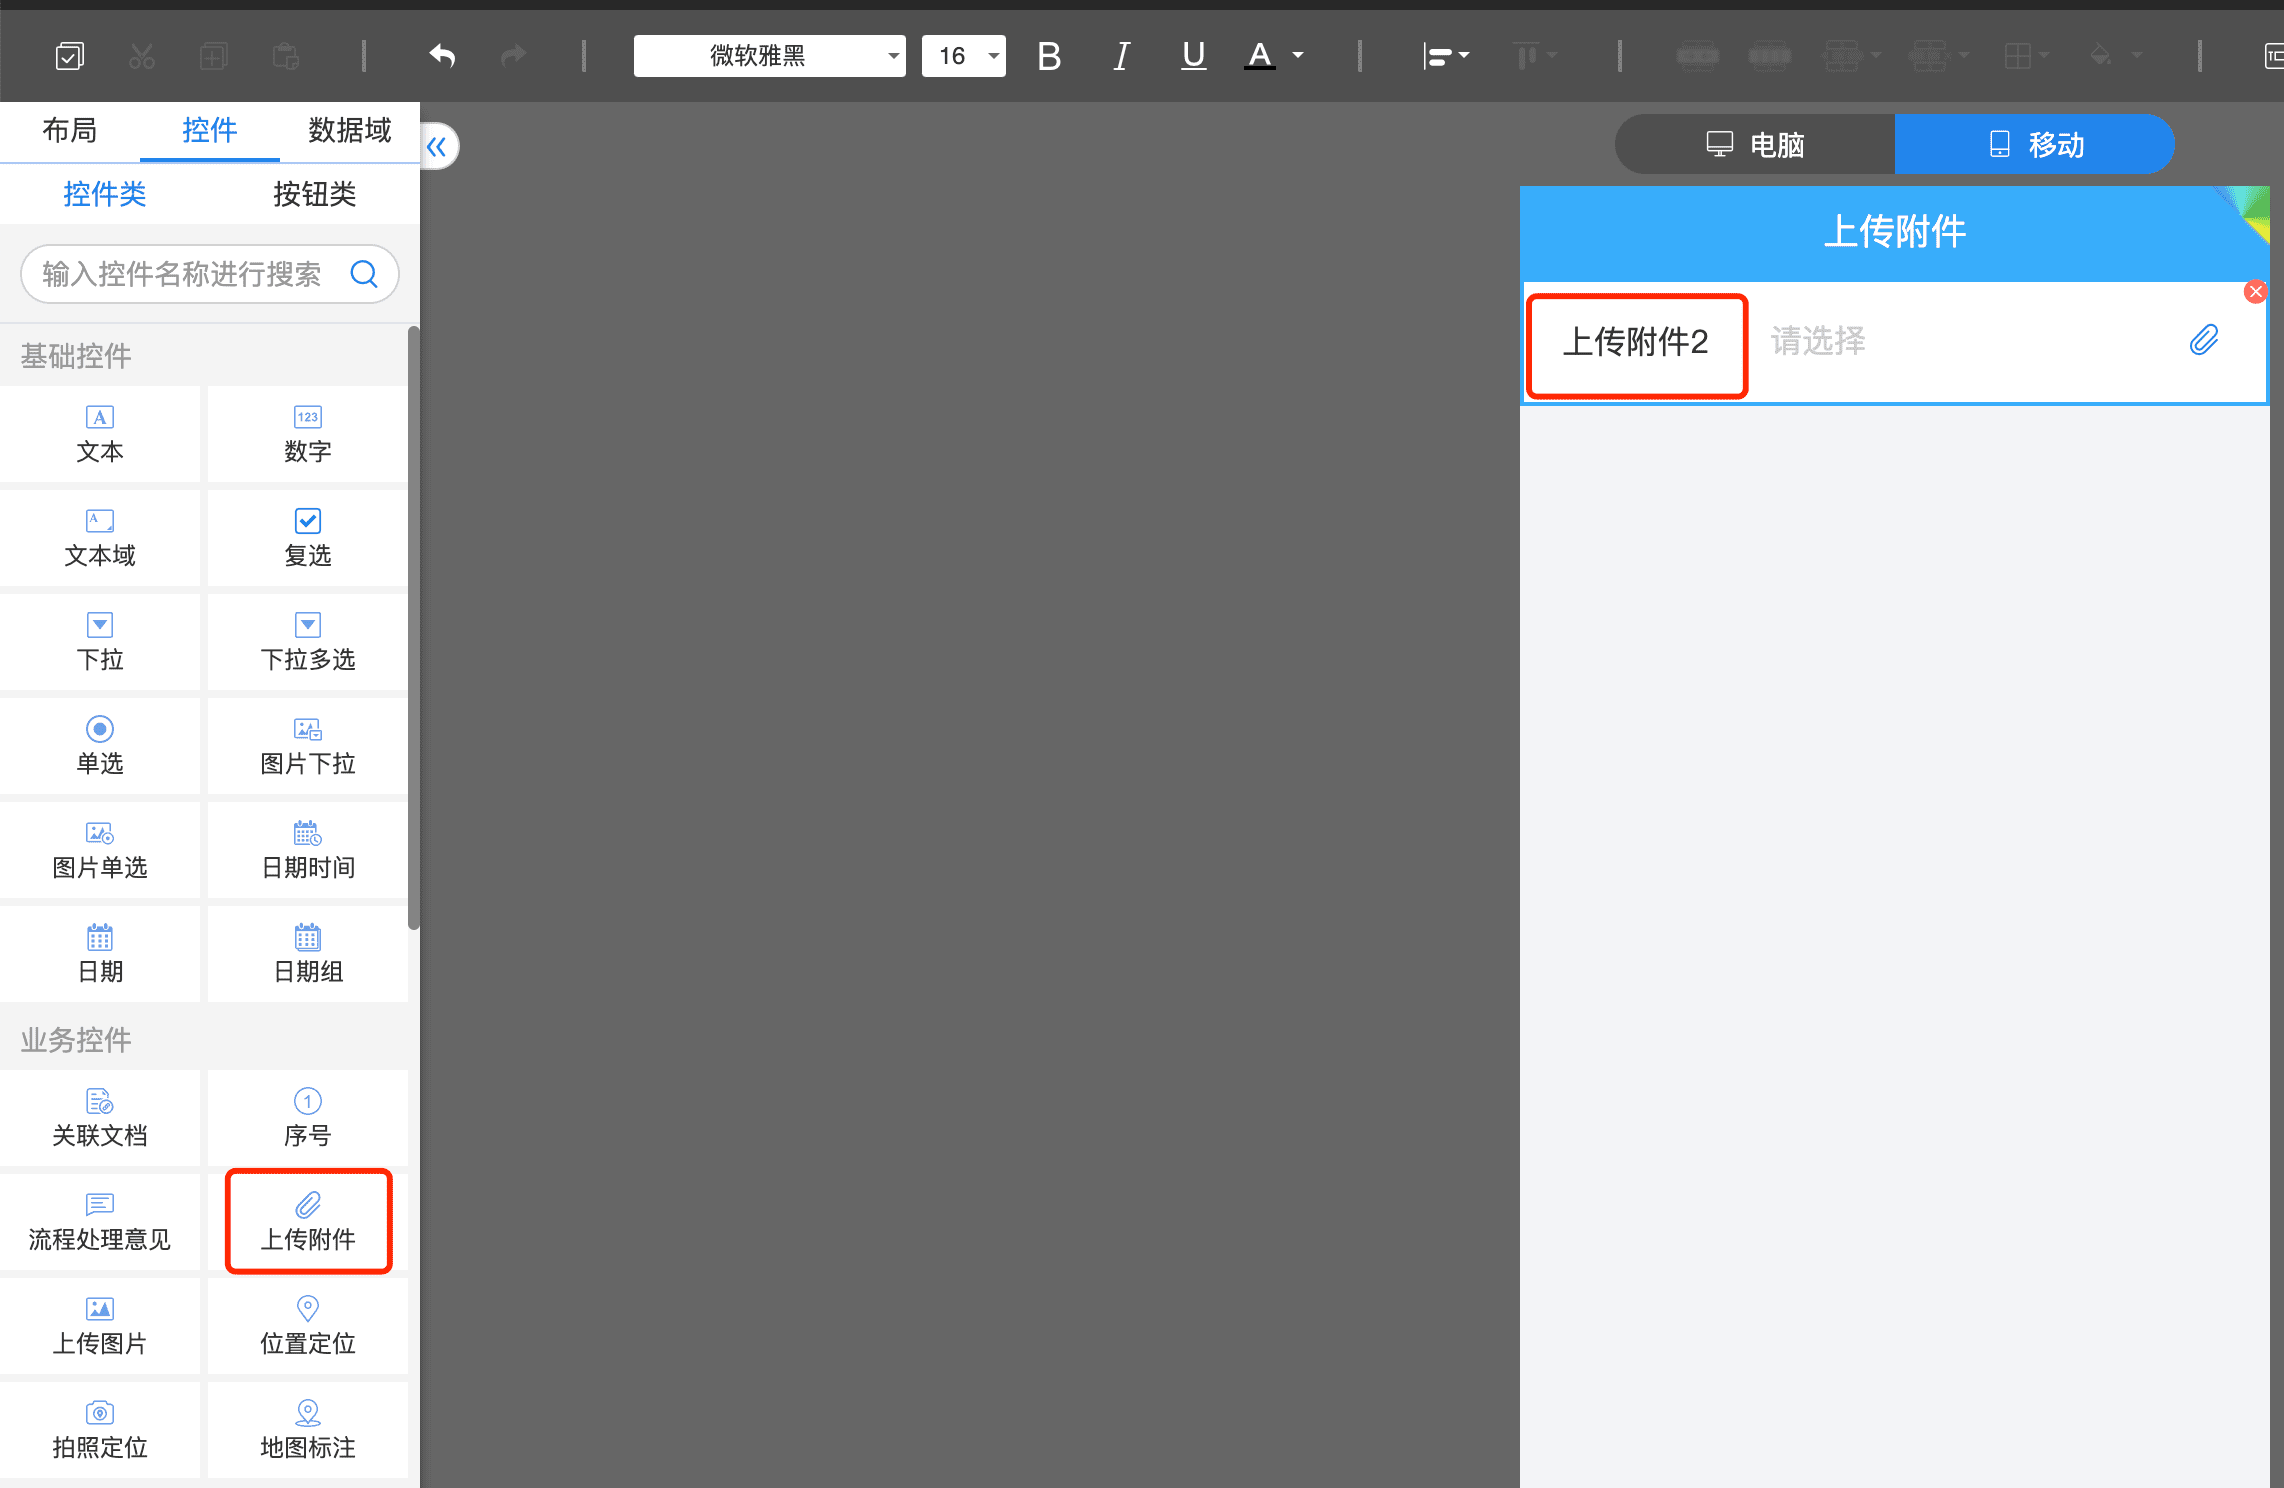
Task: Expand the cell borders dropdown arrow
Action: 2044,56
